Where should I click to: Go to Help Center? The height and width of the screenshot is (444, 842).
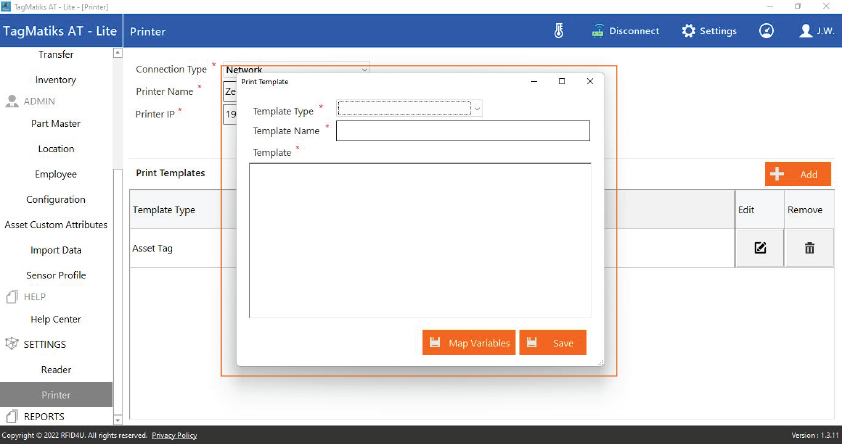click(56, 320)
